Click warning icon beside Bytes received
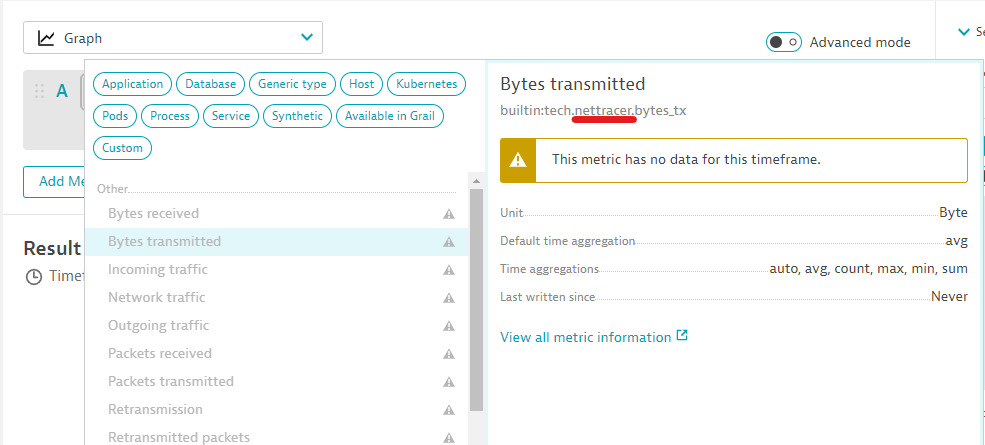This screenshot has width=985, height=445. click(449, 214)
